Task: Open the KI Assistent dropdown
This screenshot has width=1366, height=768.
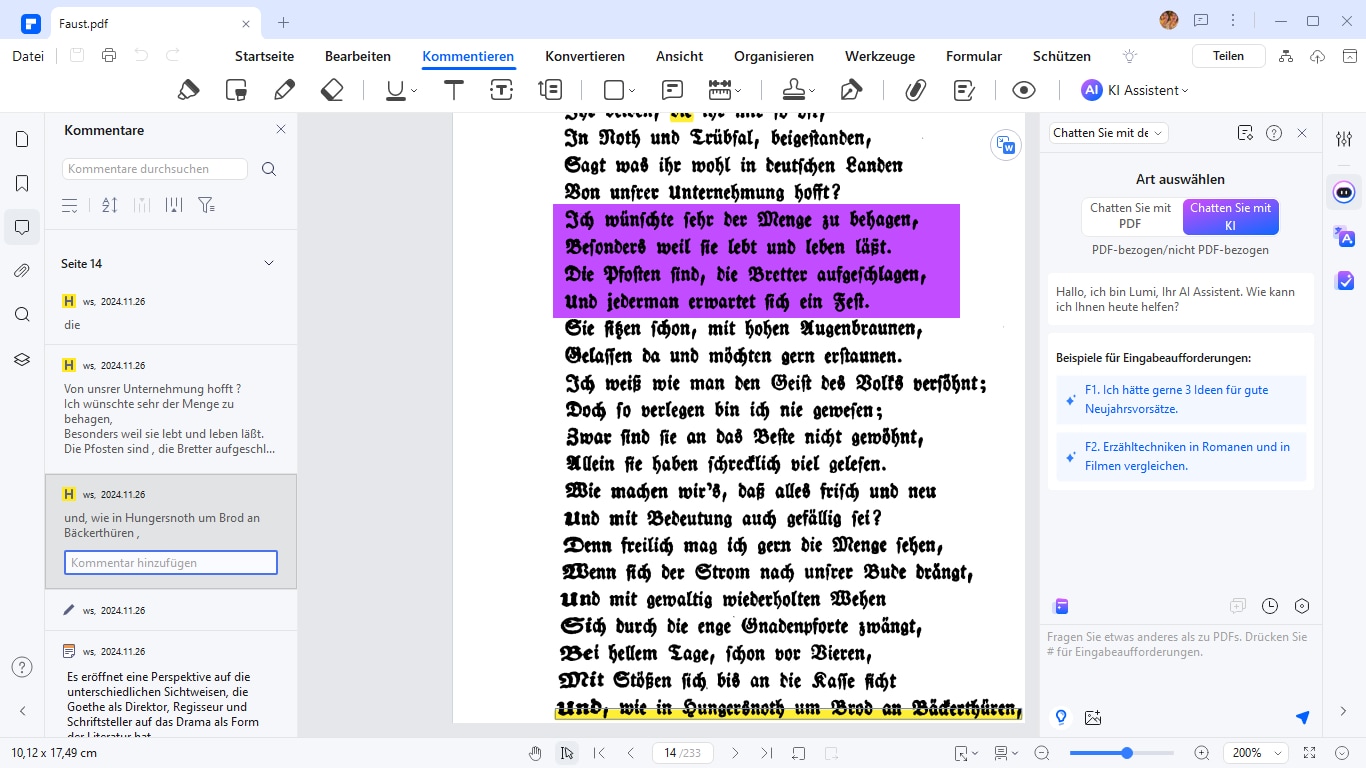Action: pos(1135,90)
